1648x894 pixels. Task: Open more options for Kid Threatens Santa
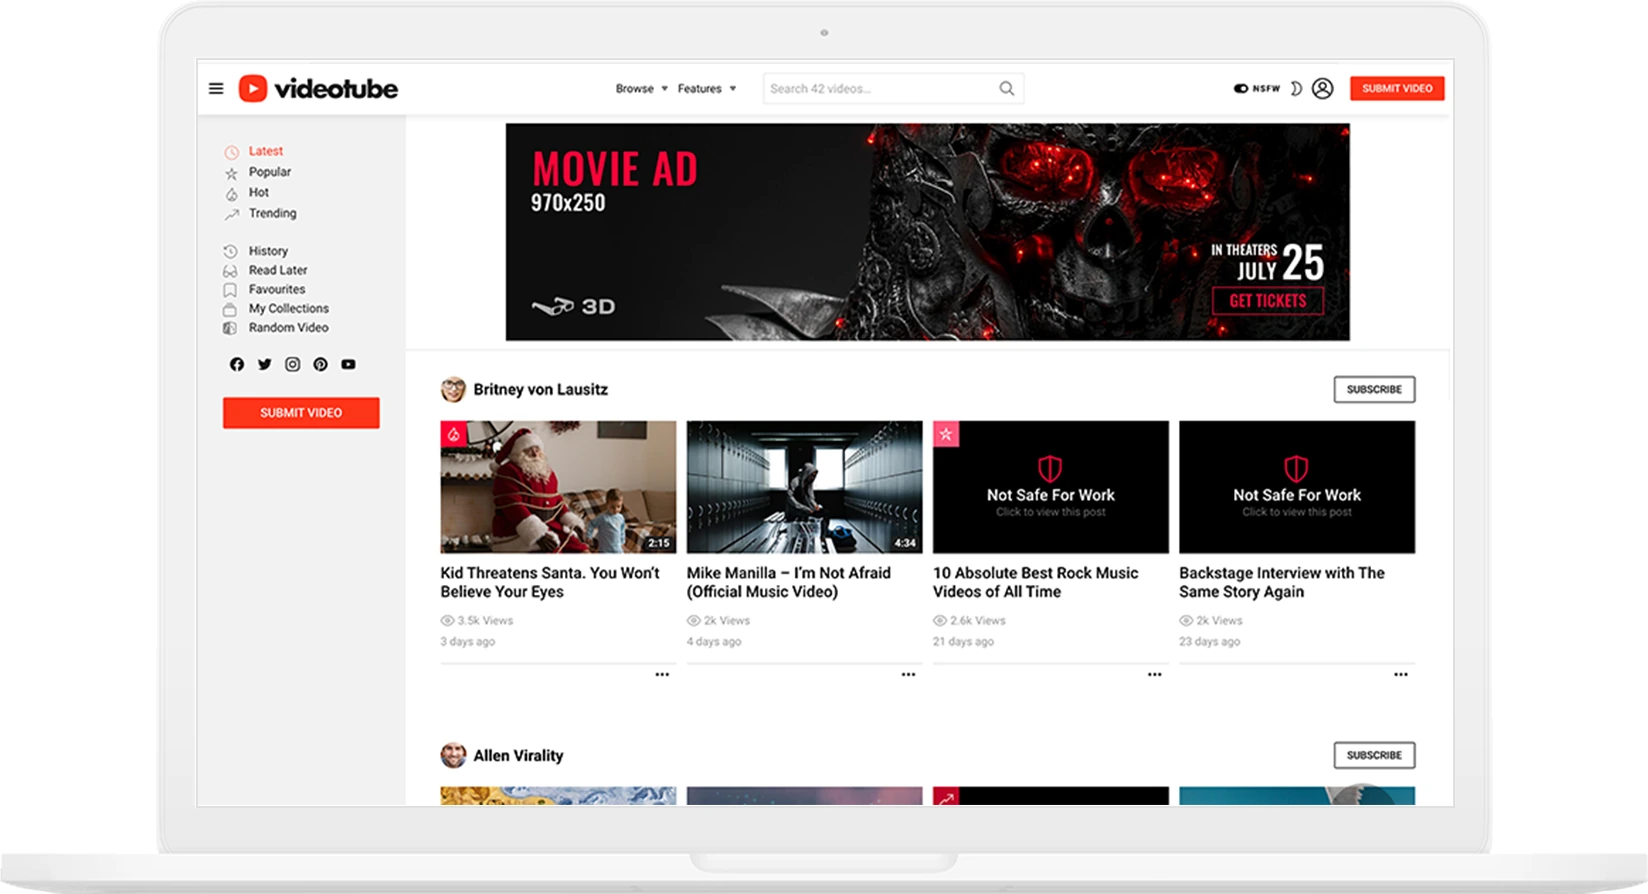[x=662, y=675]
